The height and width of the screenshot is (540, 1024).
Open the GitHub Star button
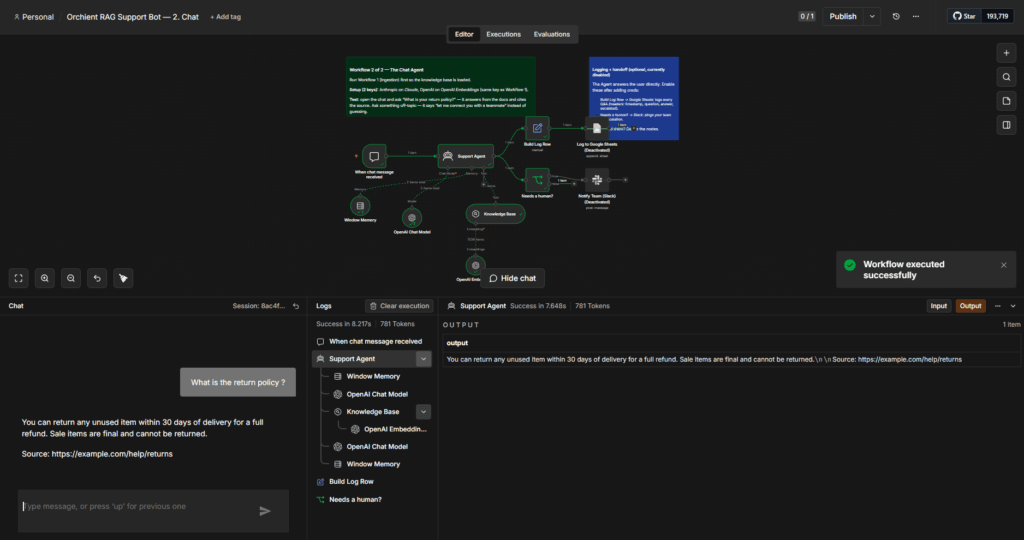(964, 16)
